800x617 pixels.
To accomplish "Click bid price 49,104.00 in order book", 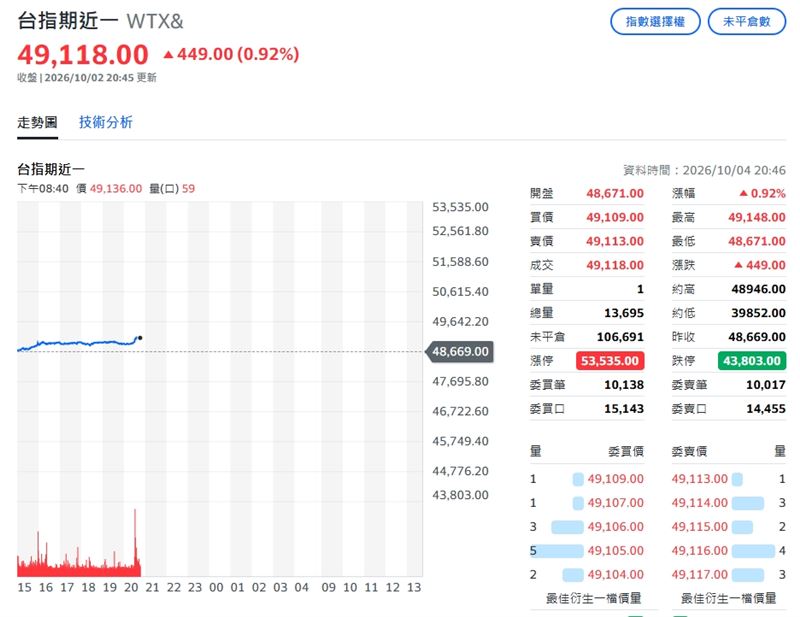I will tap(615, 575).
